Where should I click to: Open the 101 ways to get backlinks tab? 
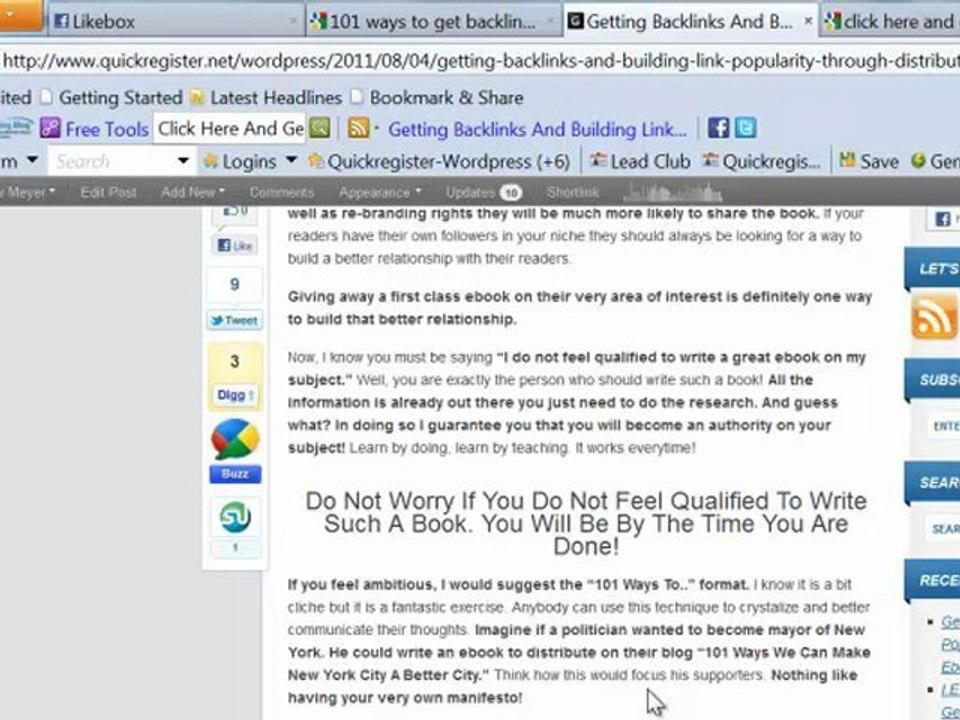pos(432,21)
